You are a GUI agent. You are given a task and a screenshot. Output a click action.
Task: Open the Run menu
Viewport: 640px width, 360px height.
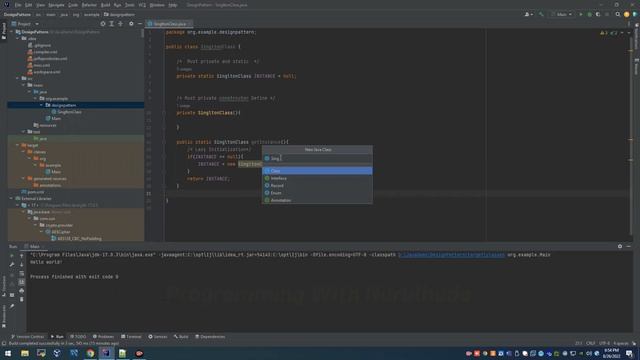coord(118,5)
